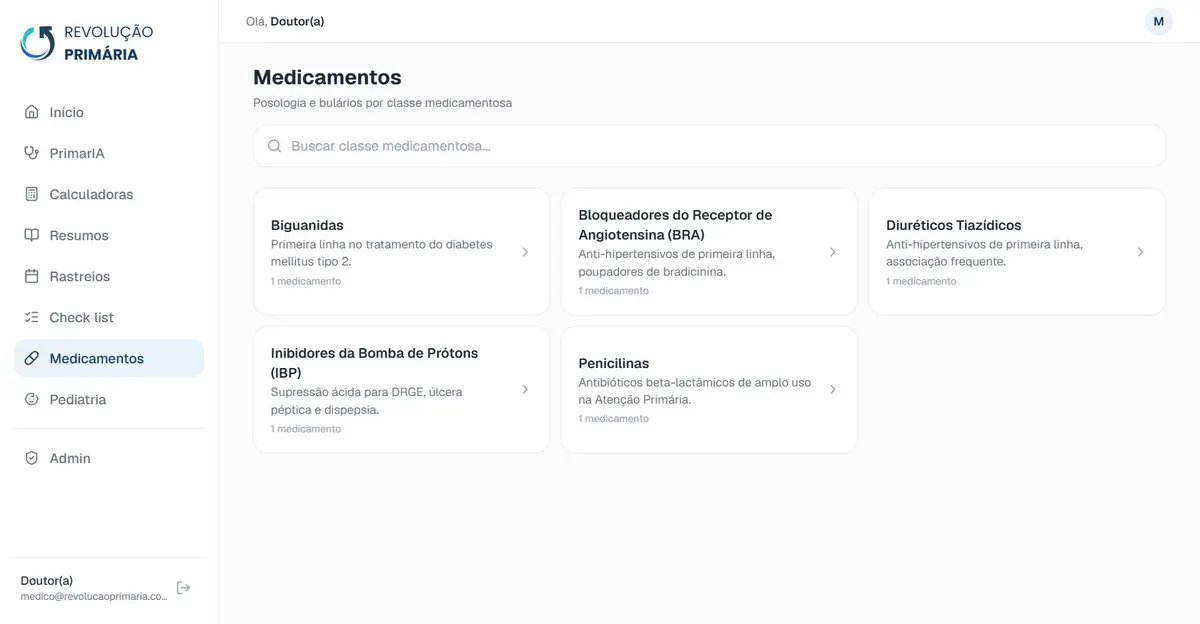1200x624 pixels.
Task: Click '1 medicamento' count under Inibidores da Bomba
Action: [x=306, y=429]
